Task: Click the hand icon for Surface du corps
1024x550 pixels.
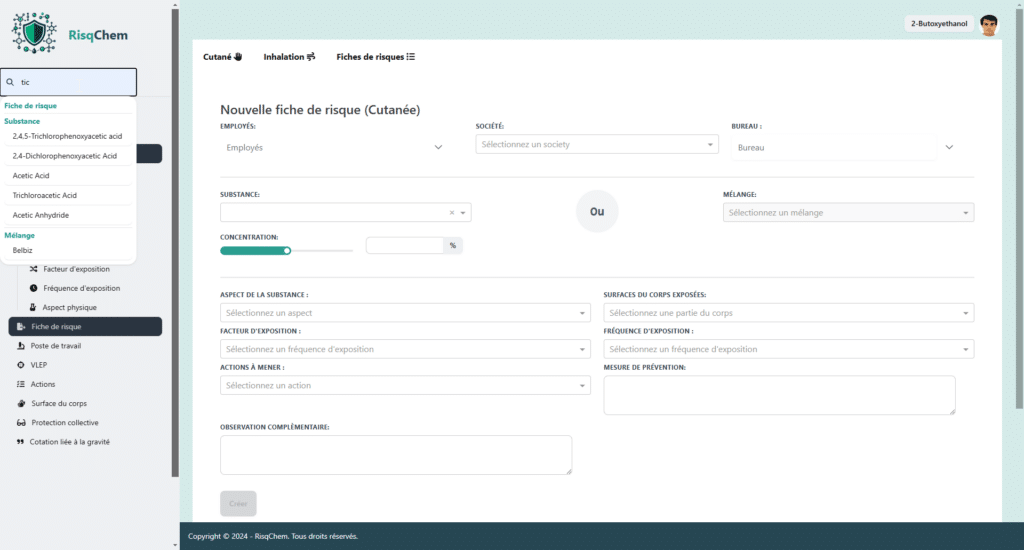Action: click(x=20, y=403)
